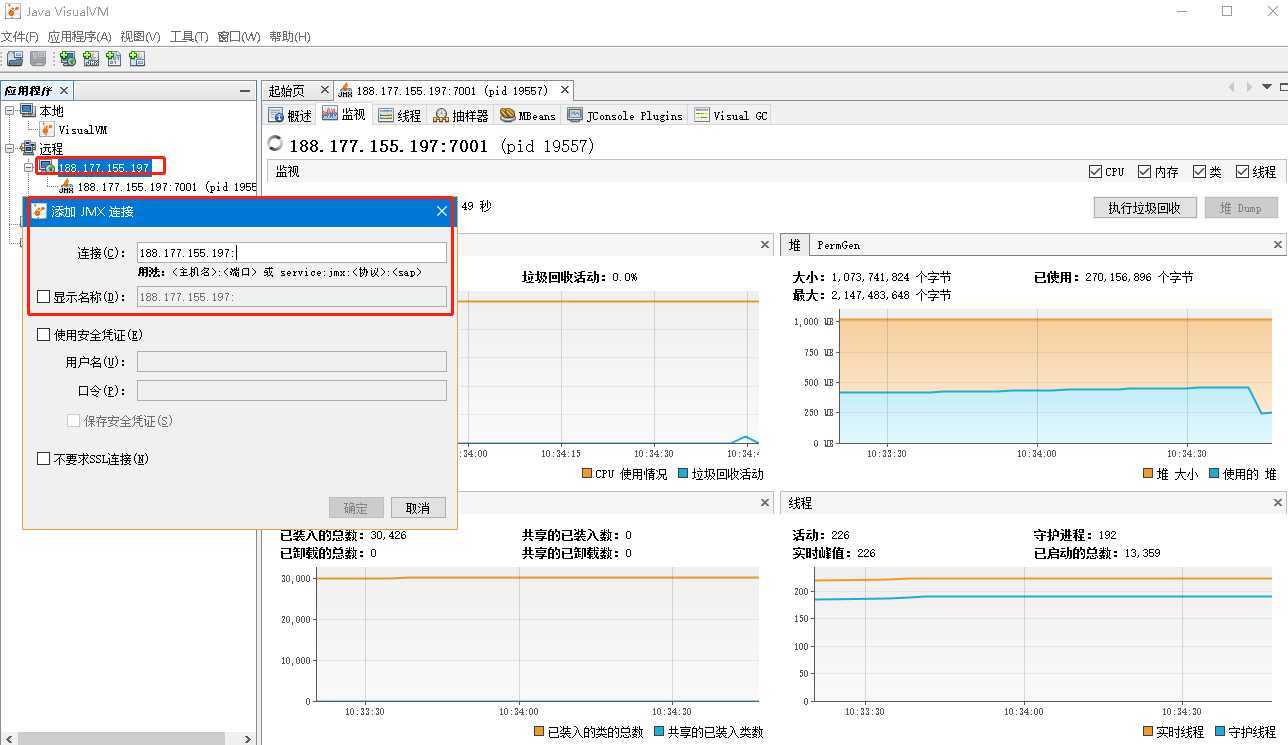This screenshot has height=745, width=1288.
Task: Click the blue 垃圾回收活动 legend swatch
Action: click(683, 474)
